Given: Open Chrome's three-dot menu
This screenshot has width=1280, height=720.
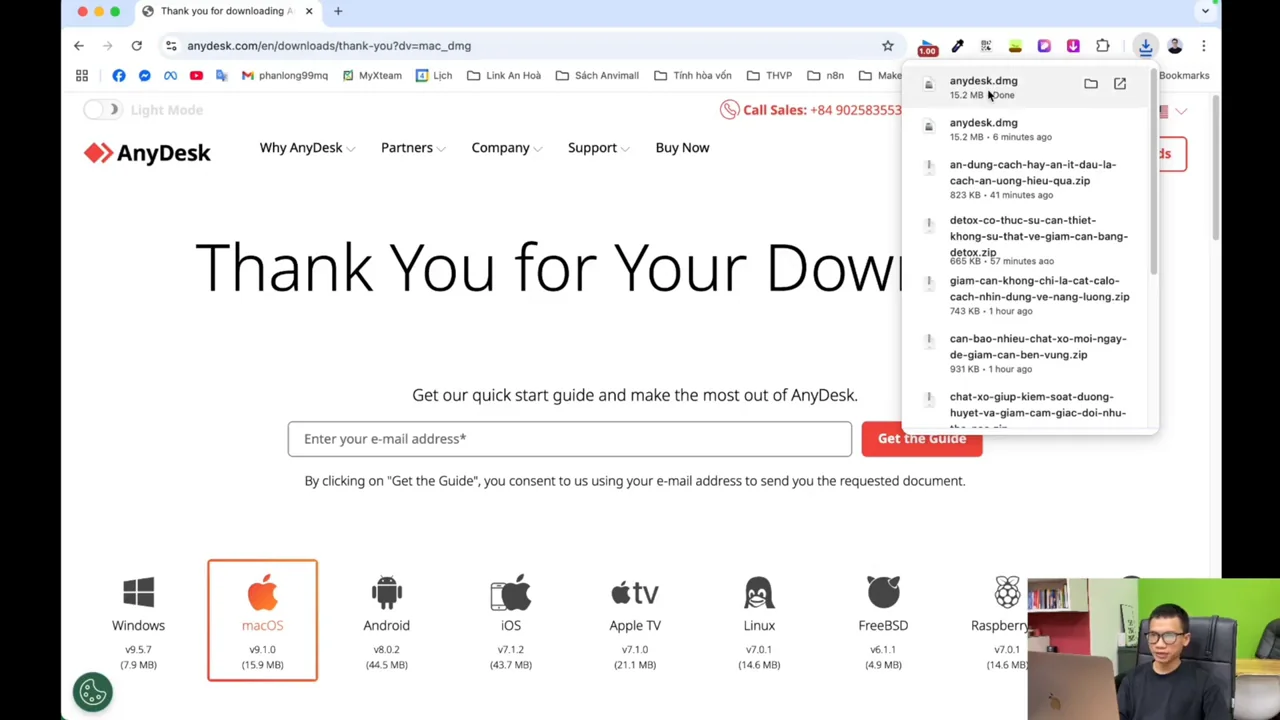Looking at the screenshot, I should tap(1204, 46).
